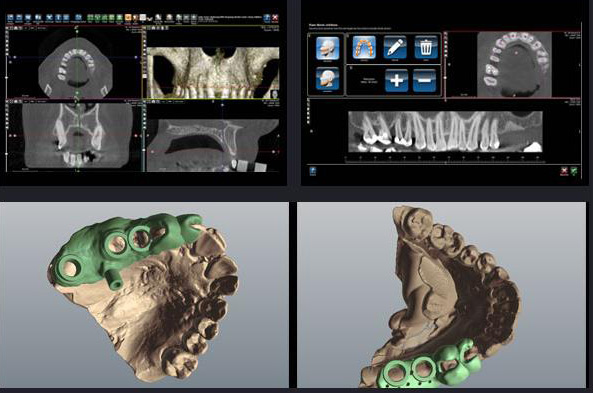
Task: Click the red X cancel icon
Action: tap(564, 171)
